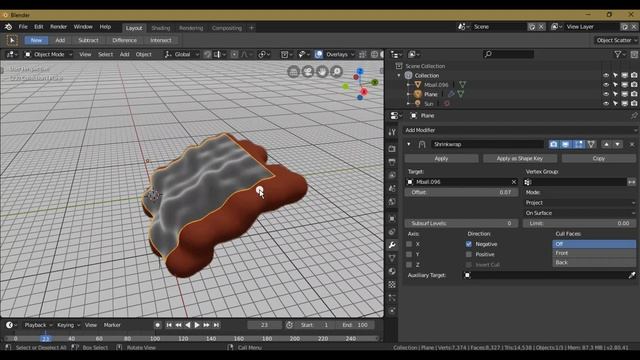Open the Overlays dropdown arrow
640x360 pixels.
tap(352, 54)
